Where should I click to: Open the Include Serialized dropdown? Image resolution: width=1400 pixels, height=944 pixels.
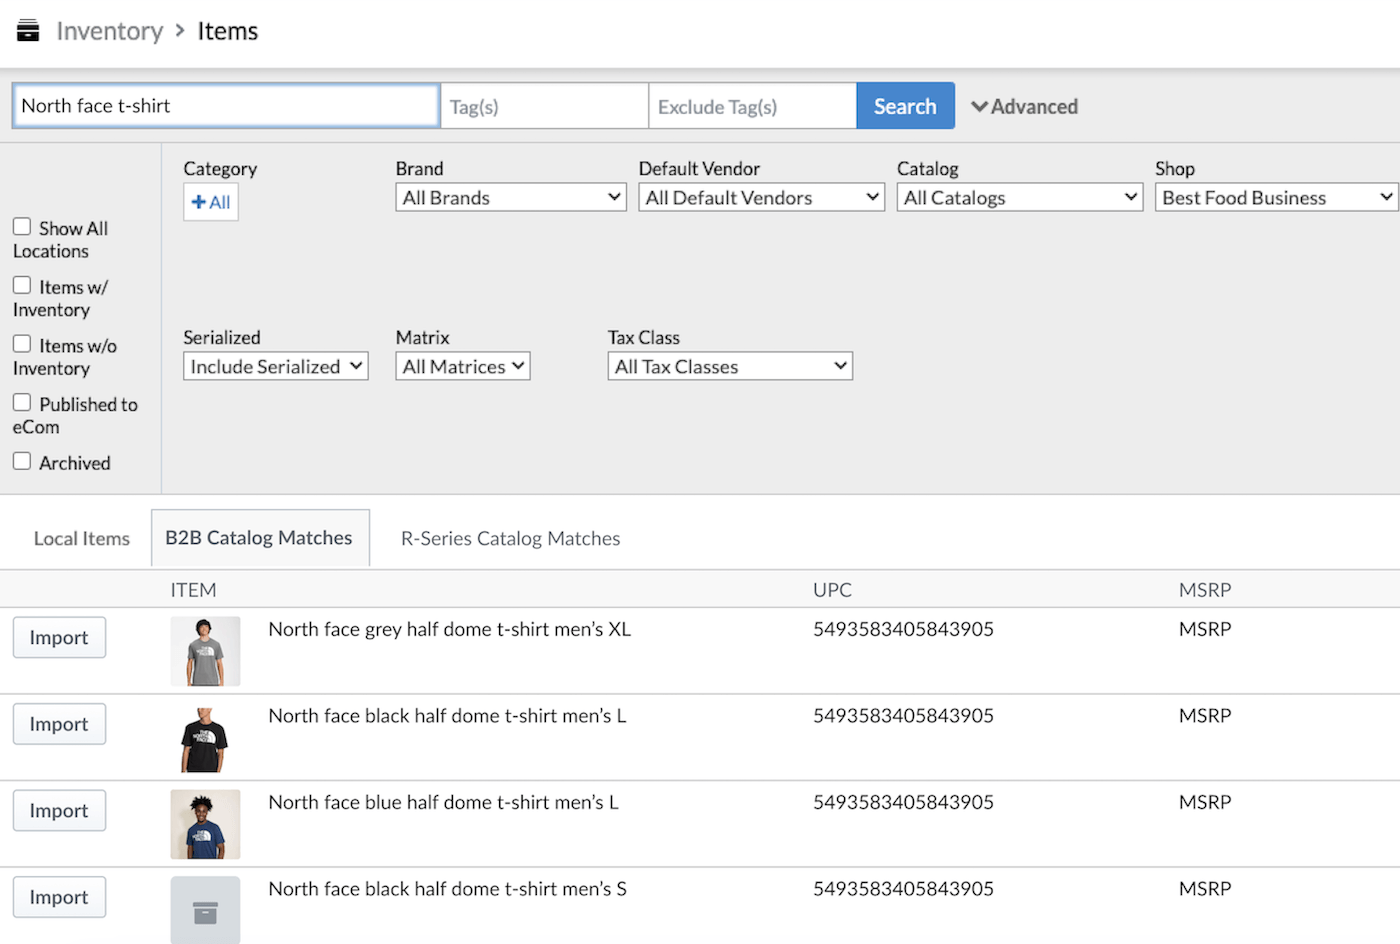[x=276, y=366]
